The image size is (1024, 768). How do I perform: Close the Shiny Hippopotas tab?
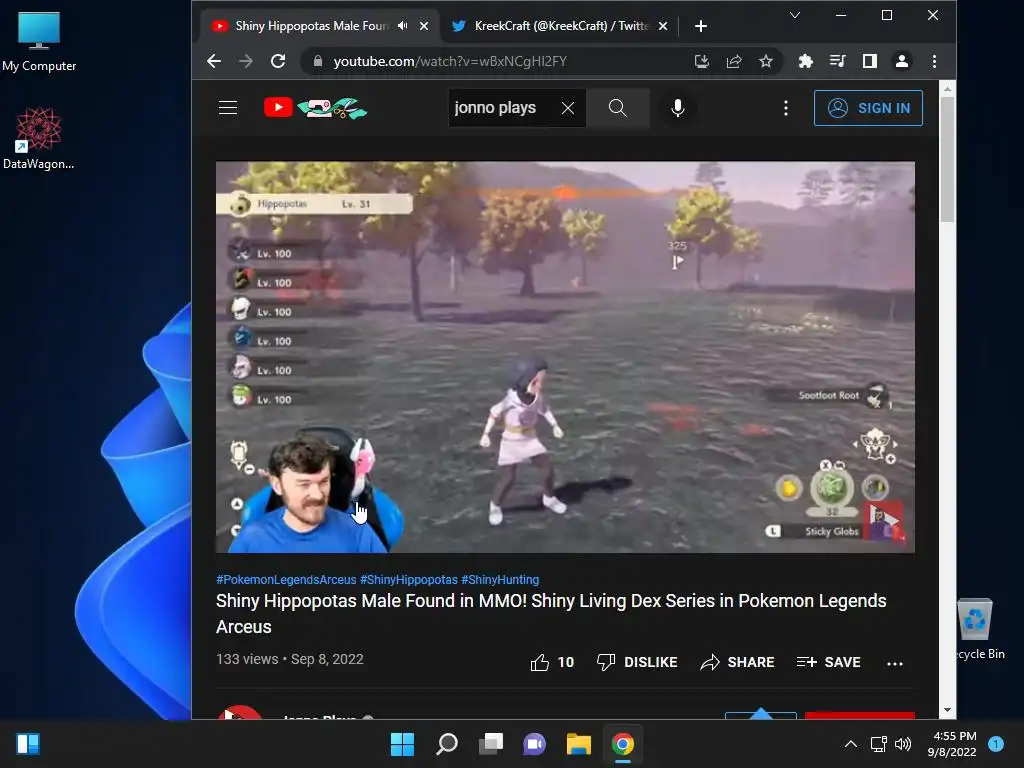point(424,26)
